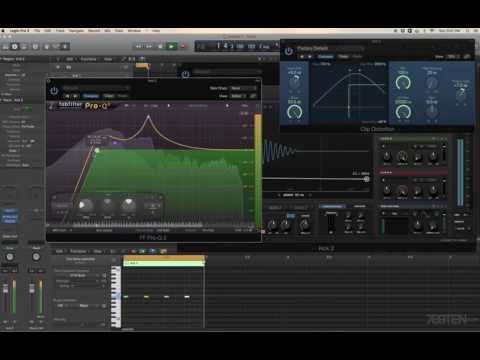Viewport: 480px width, 360px height.
Task: Click Copy in the Compressor header
Action: pos(343,57)
